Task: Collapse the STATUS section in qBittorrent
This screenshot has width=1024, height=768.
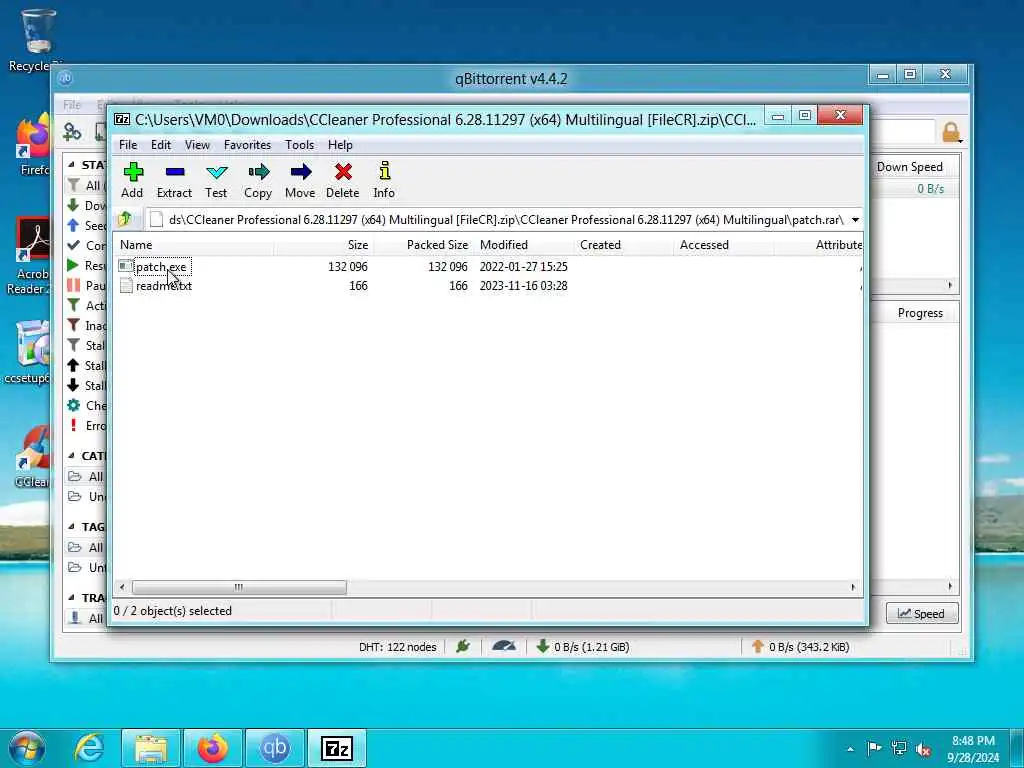Action: (71, 165)
